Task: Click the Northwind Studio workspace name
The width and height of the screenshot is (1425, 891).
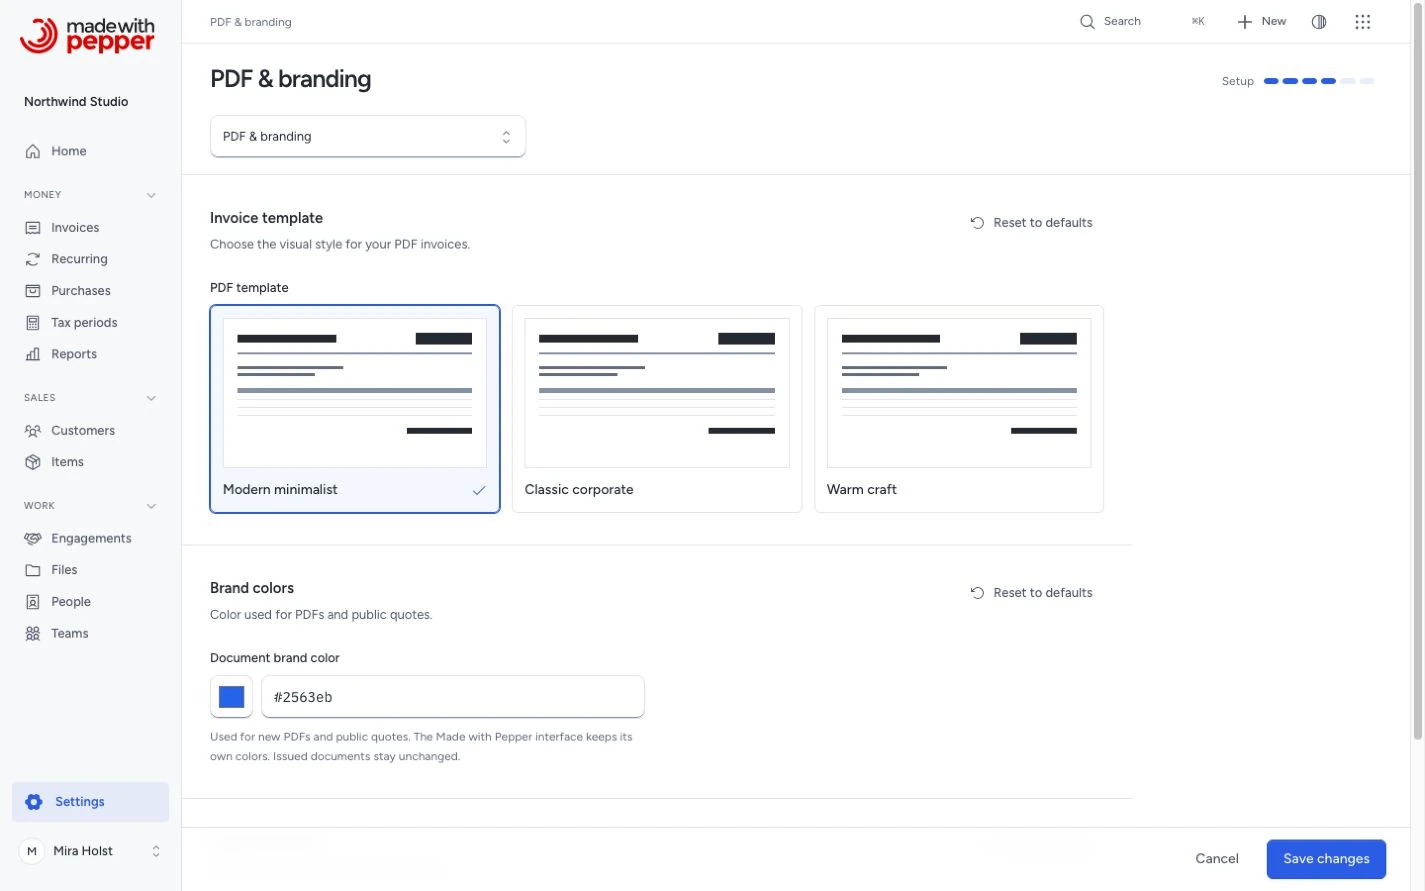Action: (76, 102)
